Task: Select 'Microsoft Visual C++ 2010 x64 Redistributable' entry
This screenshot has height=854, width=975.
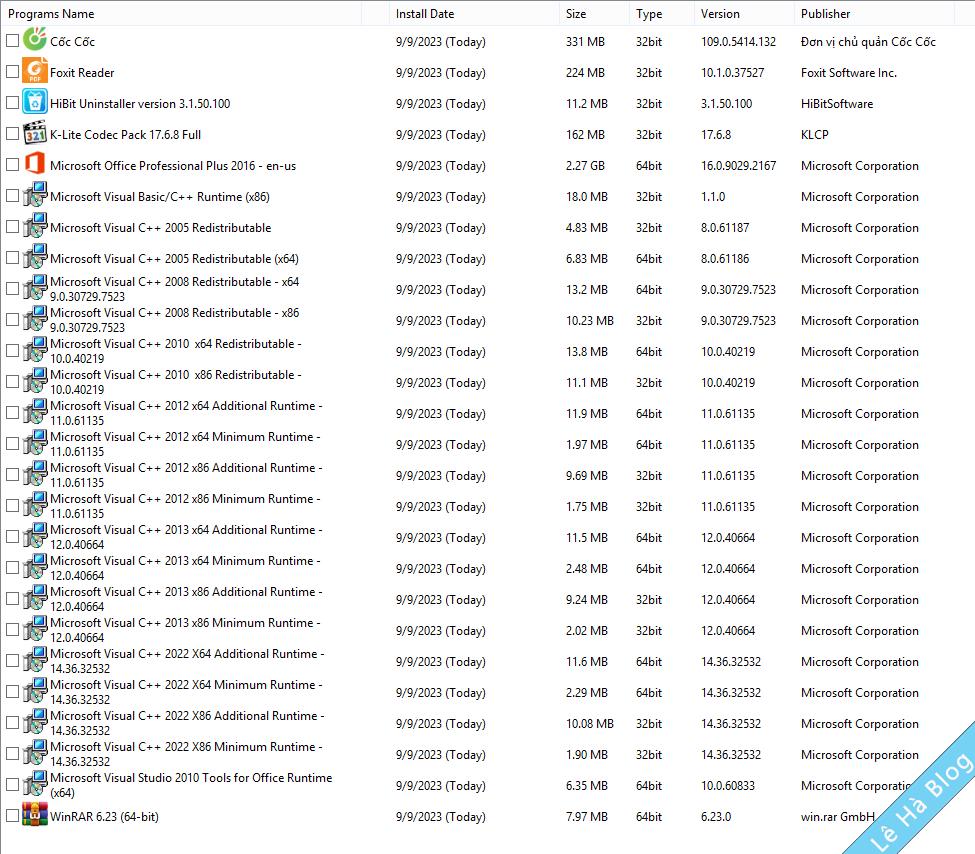Action: tap(175, 351)
